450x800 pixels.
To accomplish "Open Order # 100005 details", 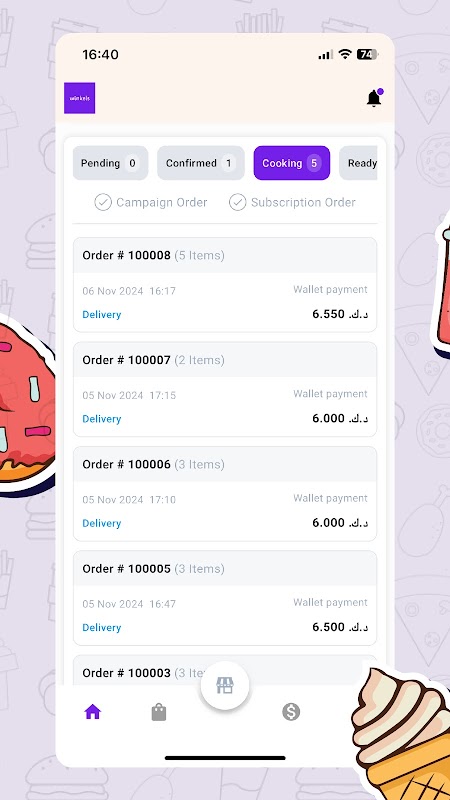I will (225, 598).
